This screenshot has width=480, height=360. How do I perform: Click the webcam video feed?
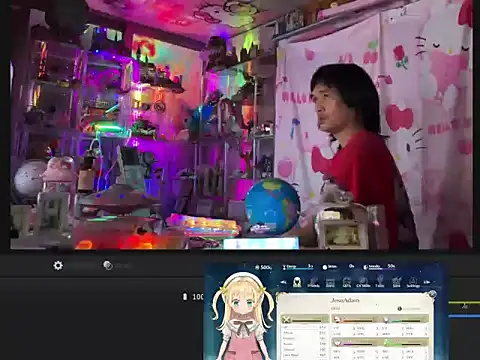click(241, 125)
